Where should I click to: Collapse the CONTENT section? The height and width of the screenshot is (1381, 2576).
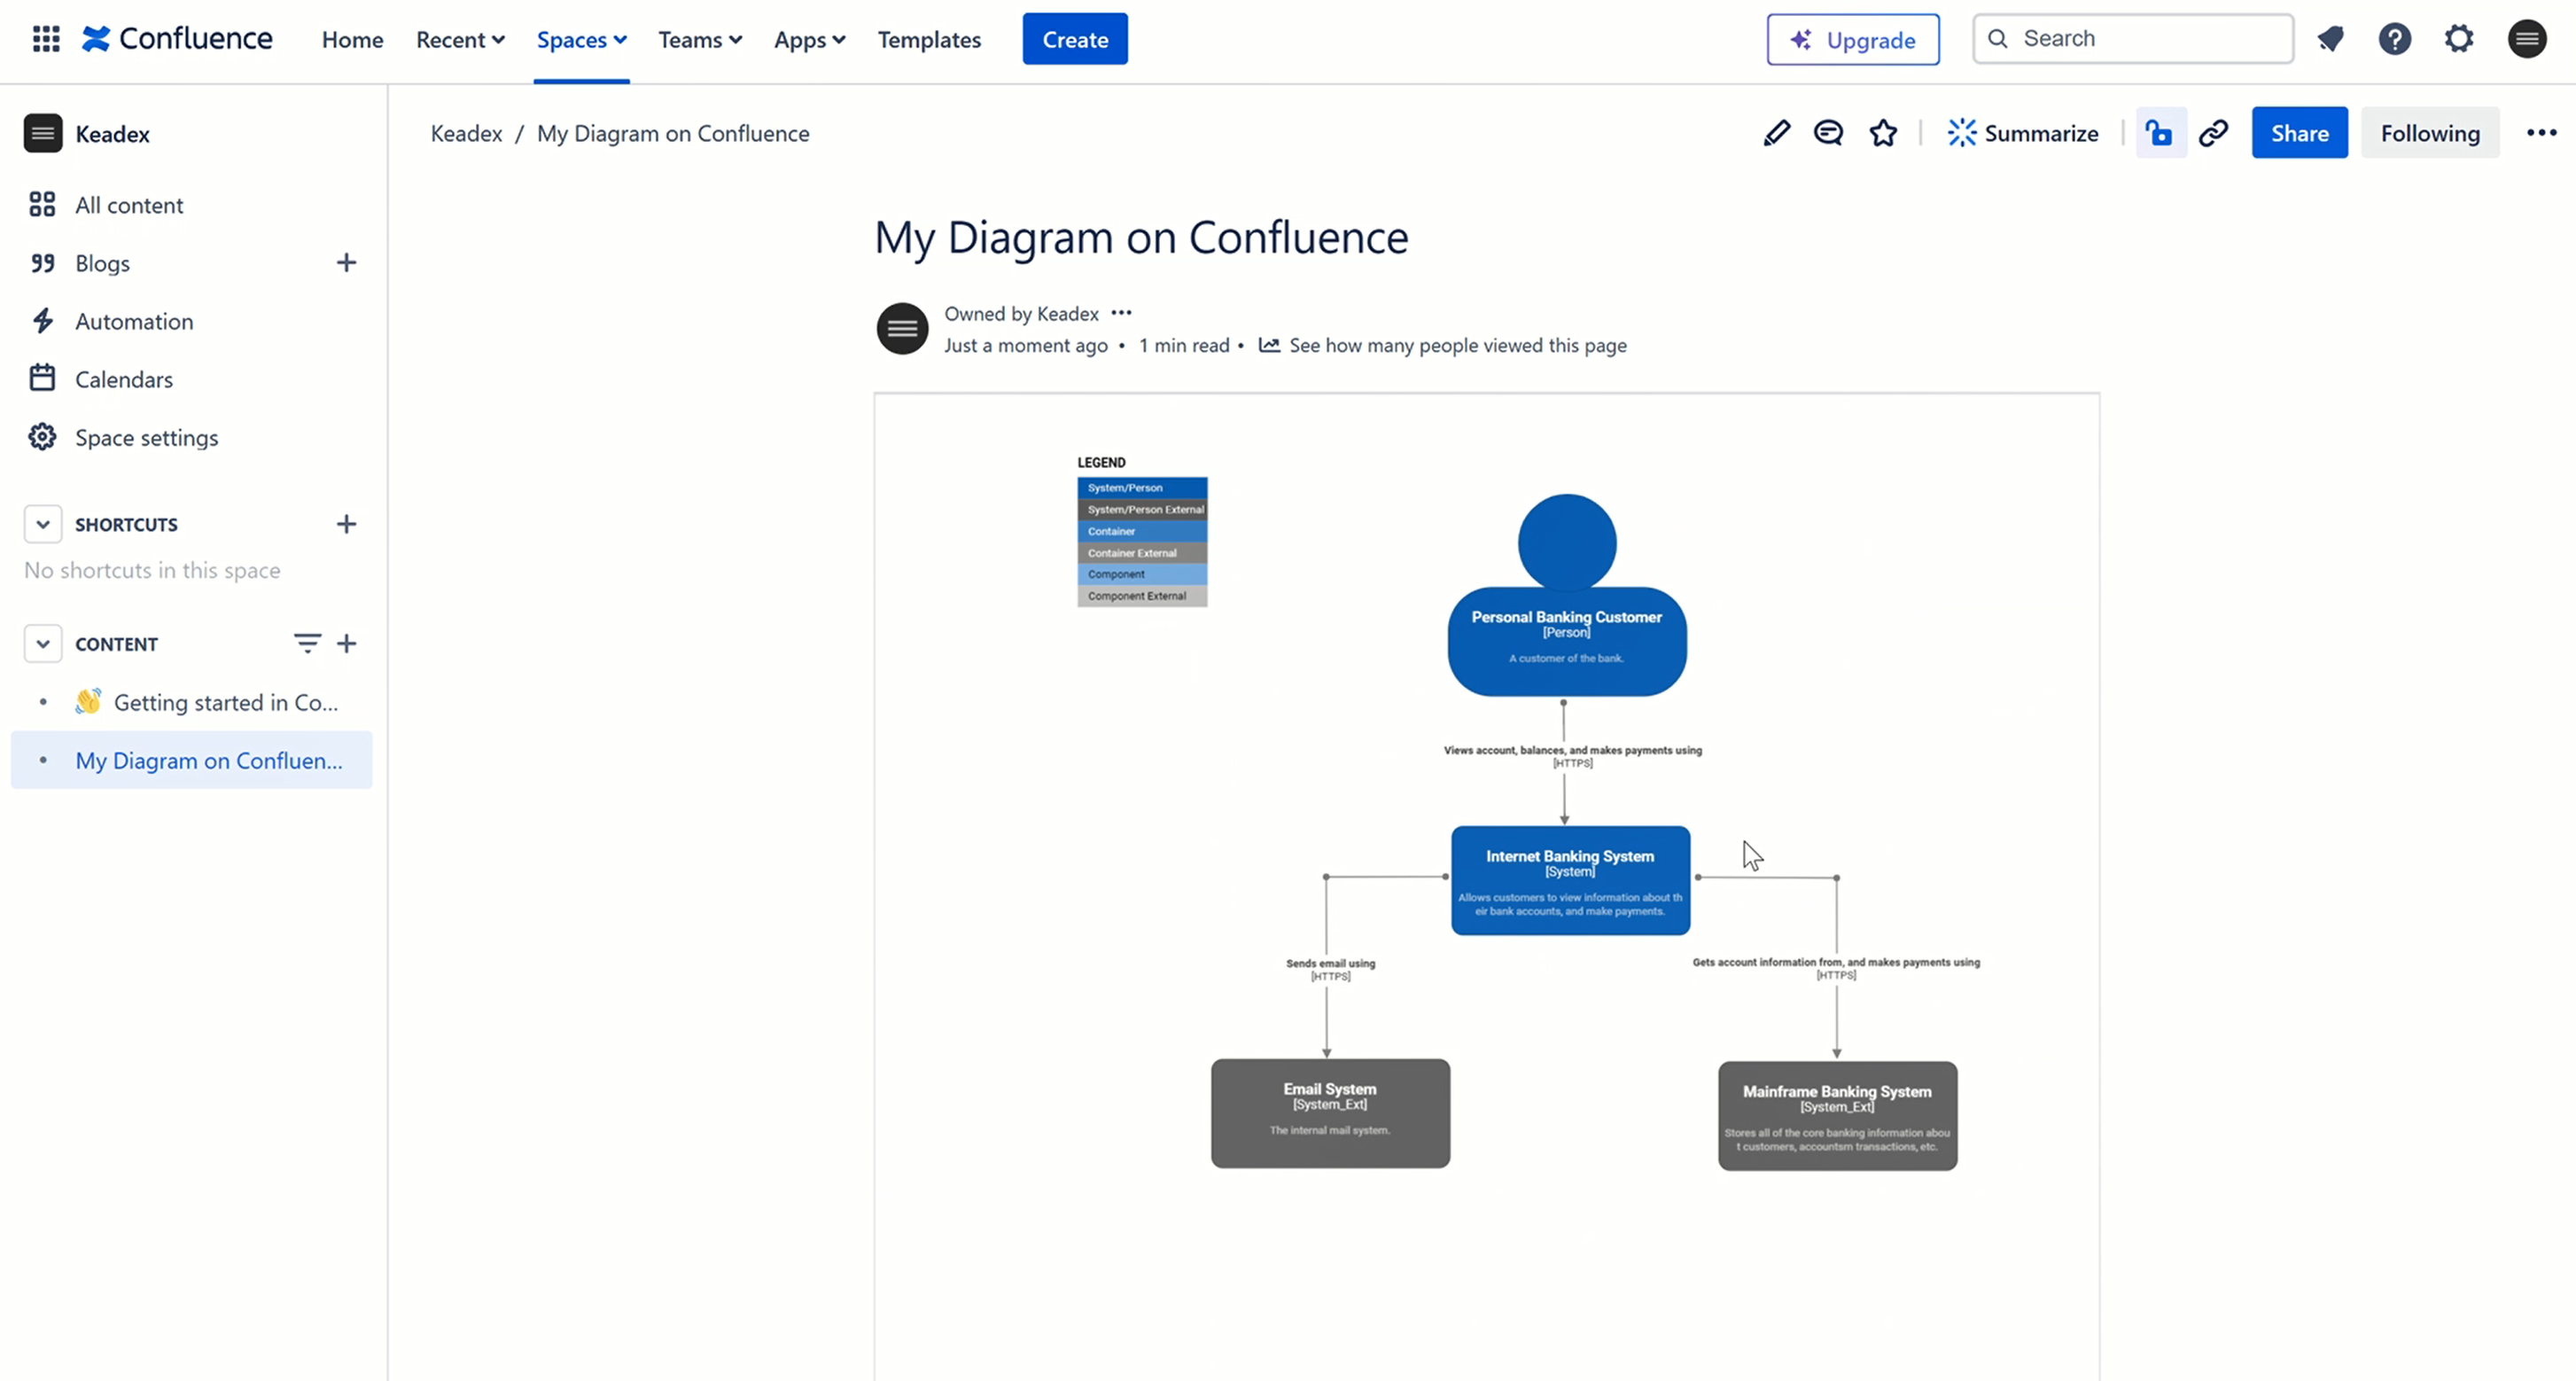coord(43,643)
